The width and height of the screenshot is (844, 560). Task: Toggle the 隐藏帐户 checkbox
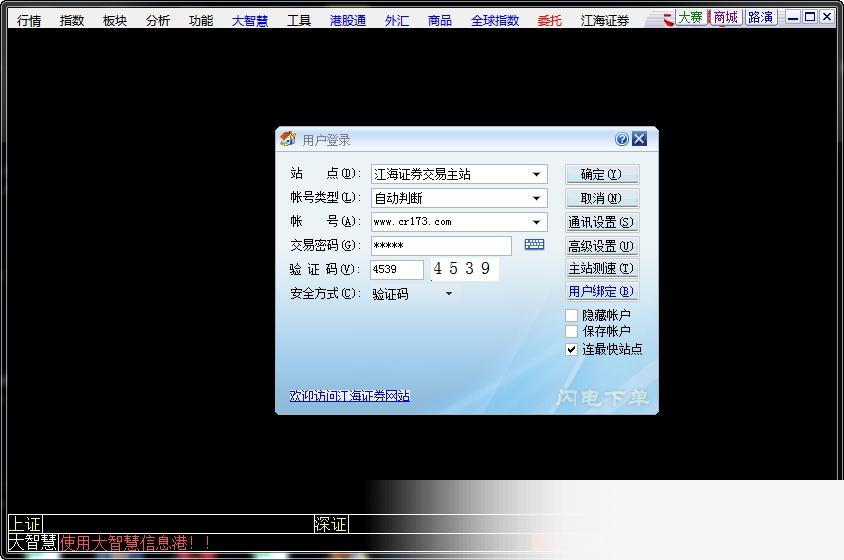[x=571, y=315]
